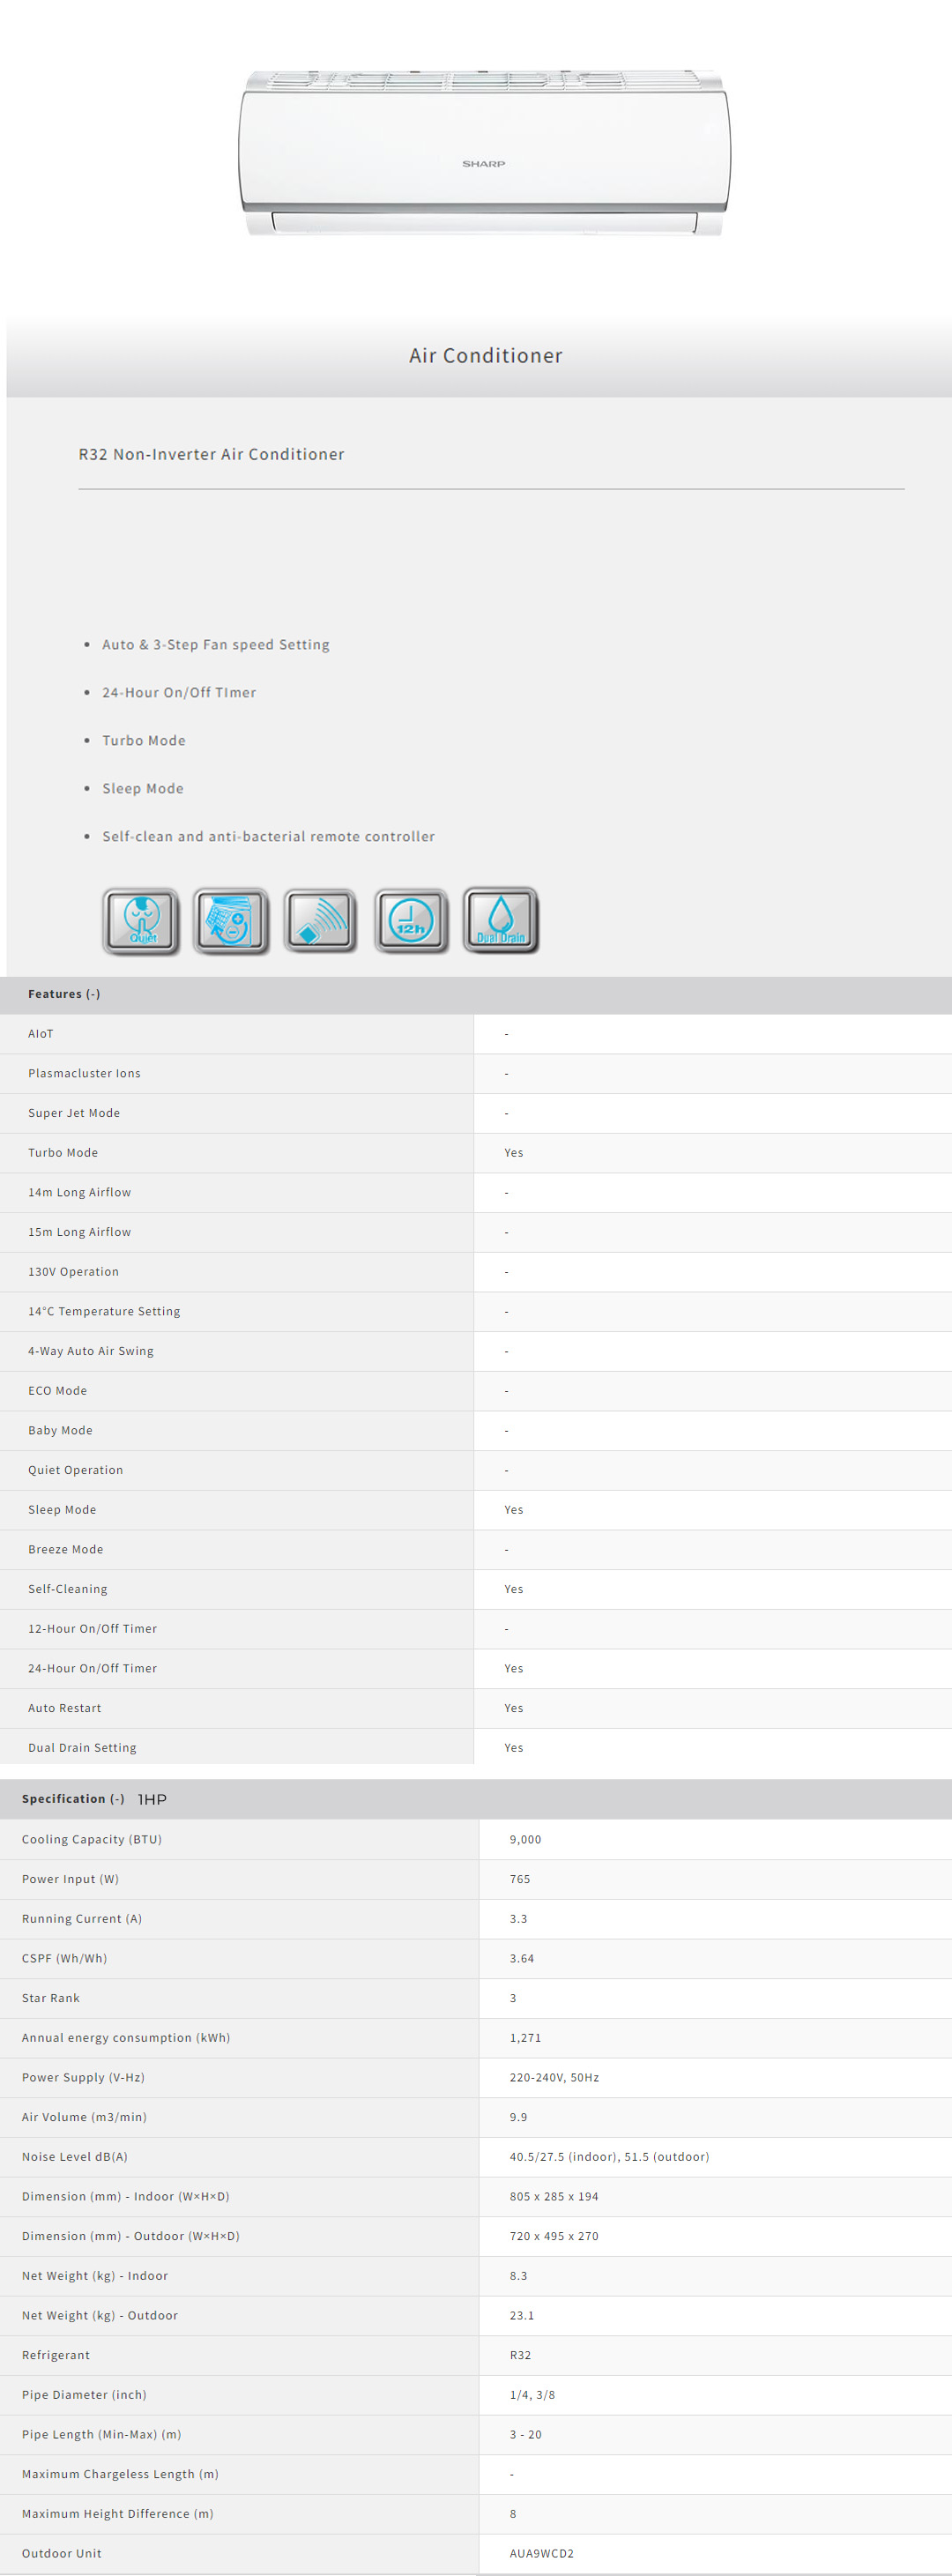Click the filter plus/minus feature icon
Viewport: 952px width, 2576px height.
pos(231,920)
